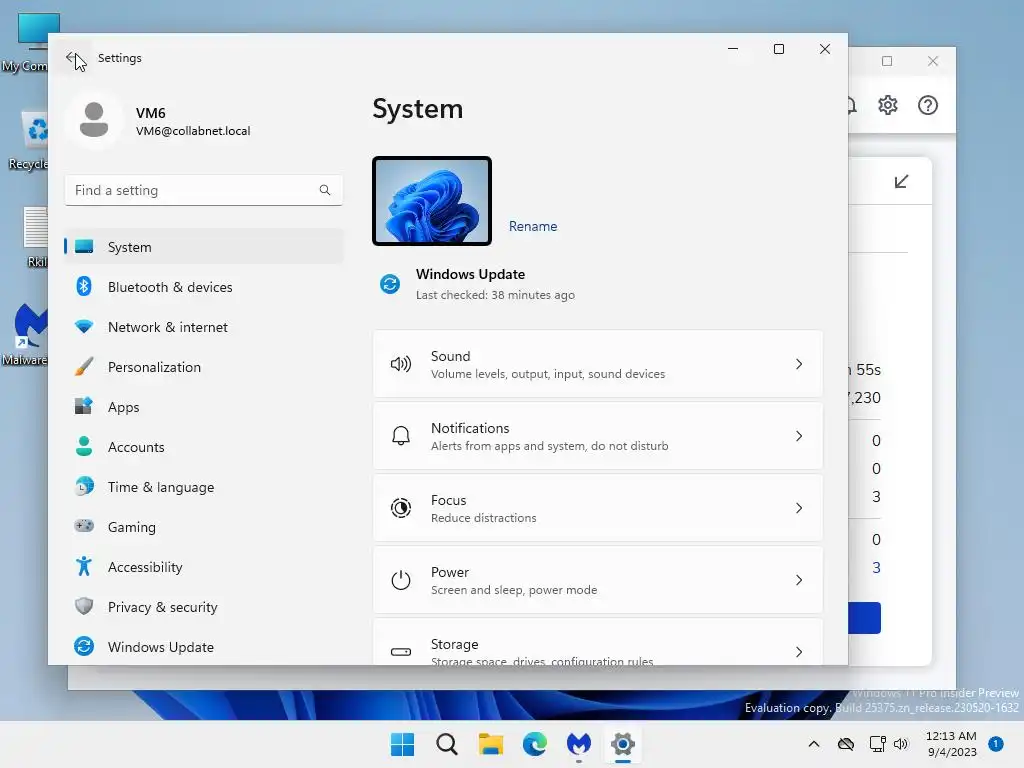Click the cloud sync tray icon
The image size is (1024, 768).
846,744
